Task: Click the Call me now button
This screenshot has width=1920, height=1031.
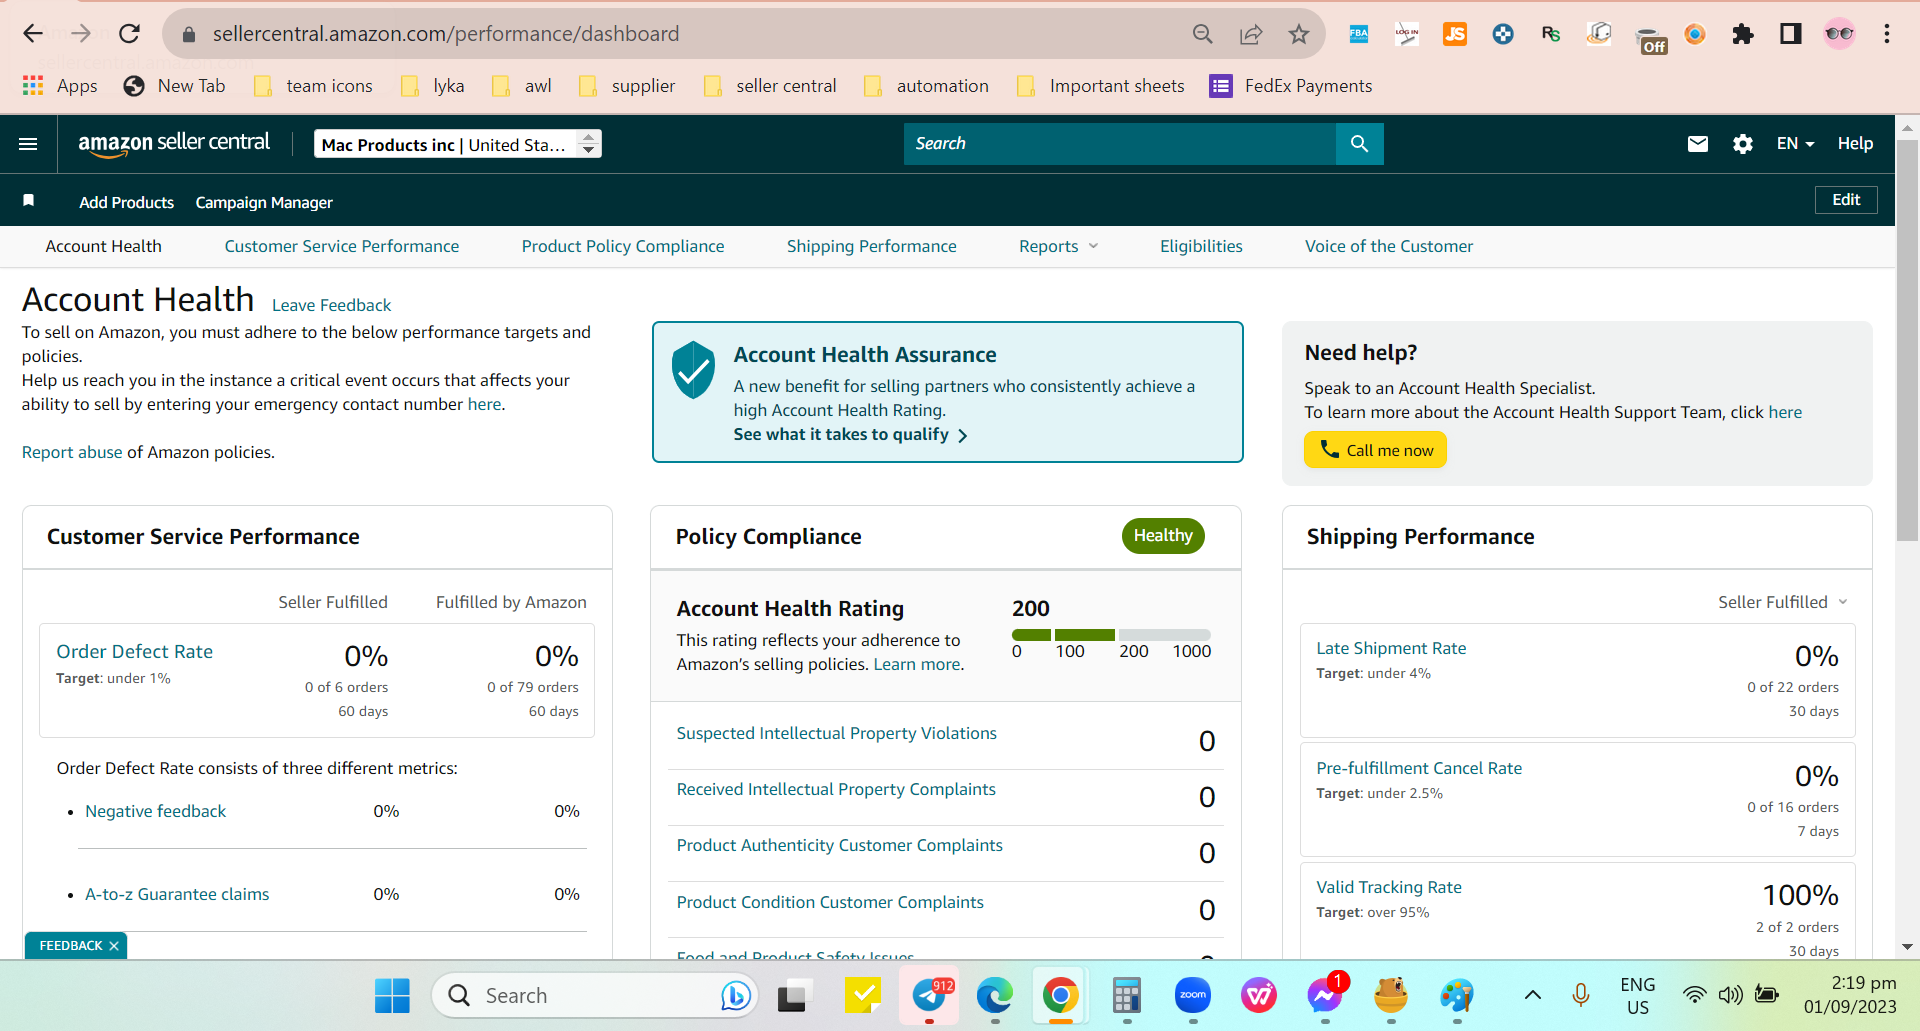Action: pyautogui.click(x=1375, y=450)
